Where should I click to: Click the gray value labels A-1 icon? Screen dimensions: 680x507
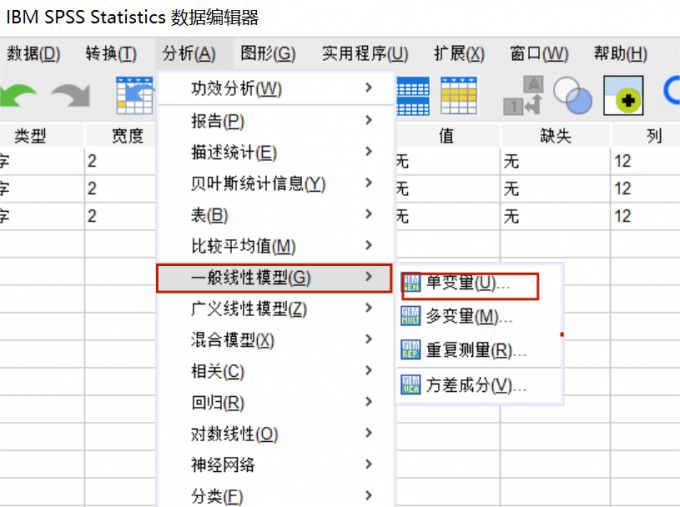[523, 95]
